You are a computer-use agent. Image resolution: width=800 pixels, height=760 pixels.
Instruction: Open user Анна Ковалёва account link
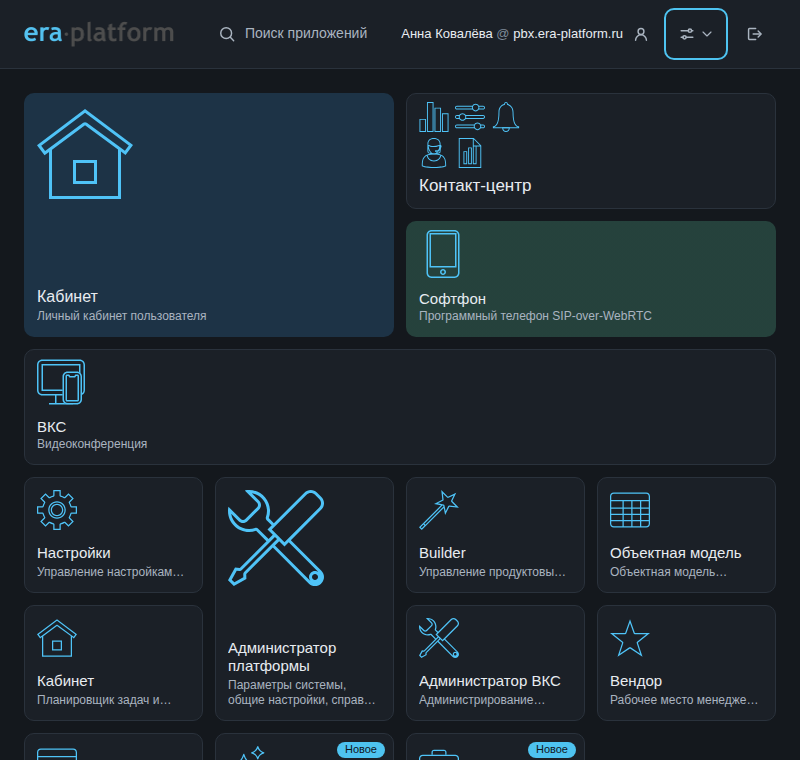pos(512,34)
